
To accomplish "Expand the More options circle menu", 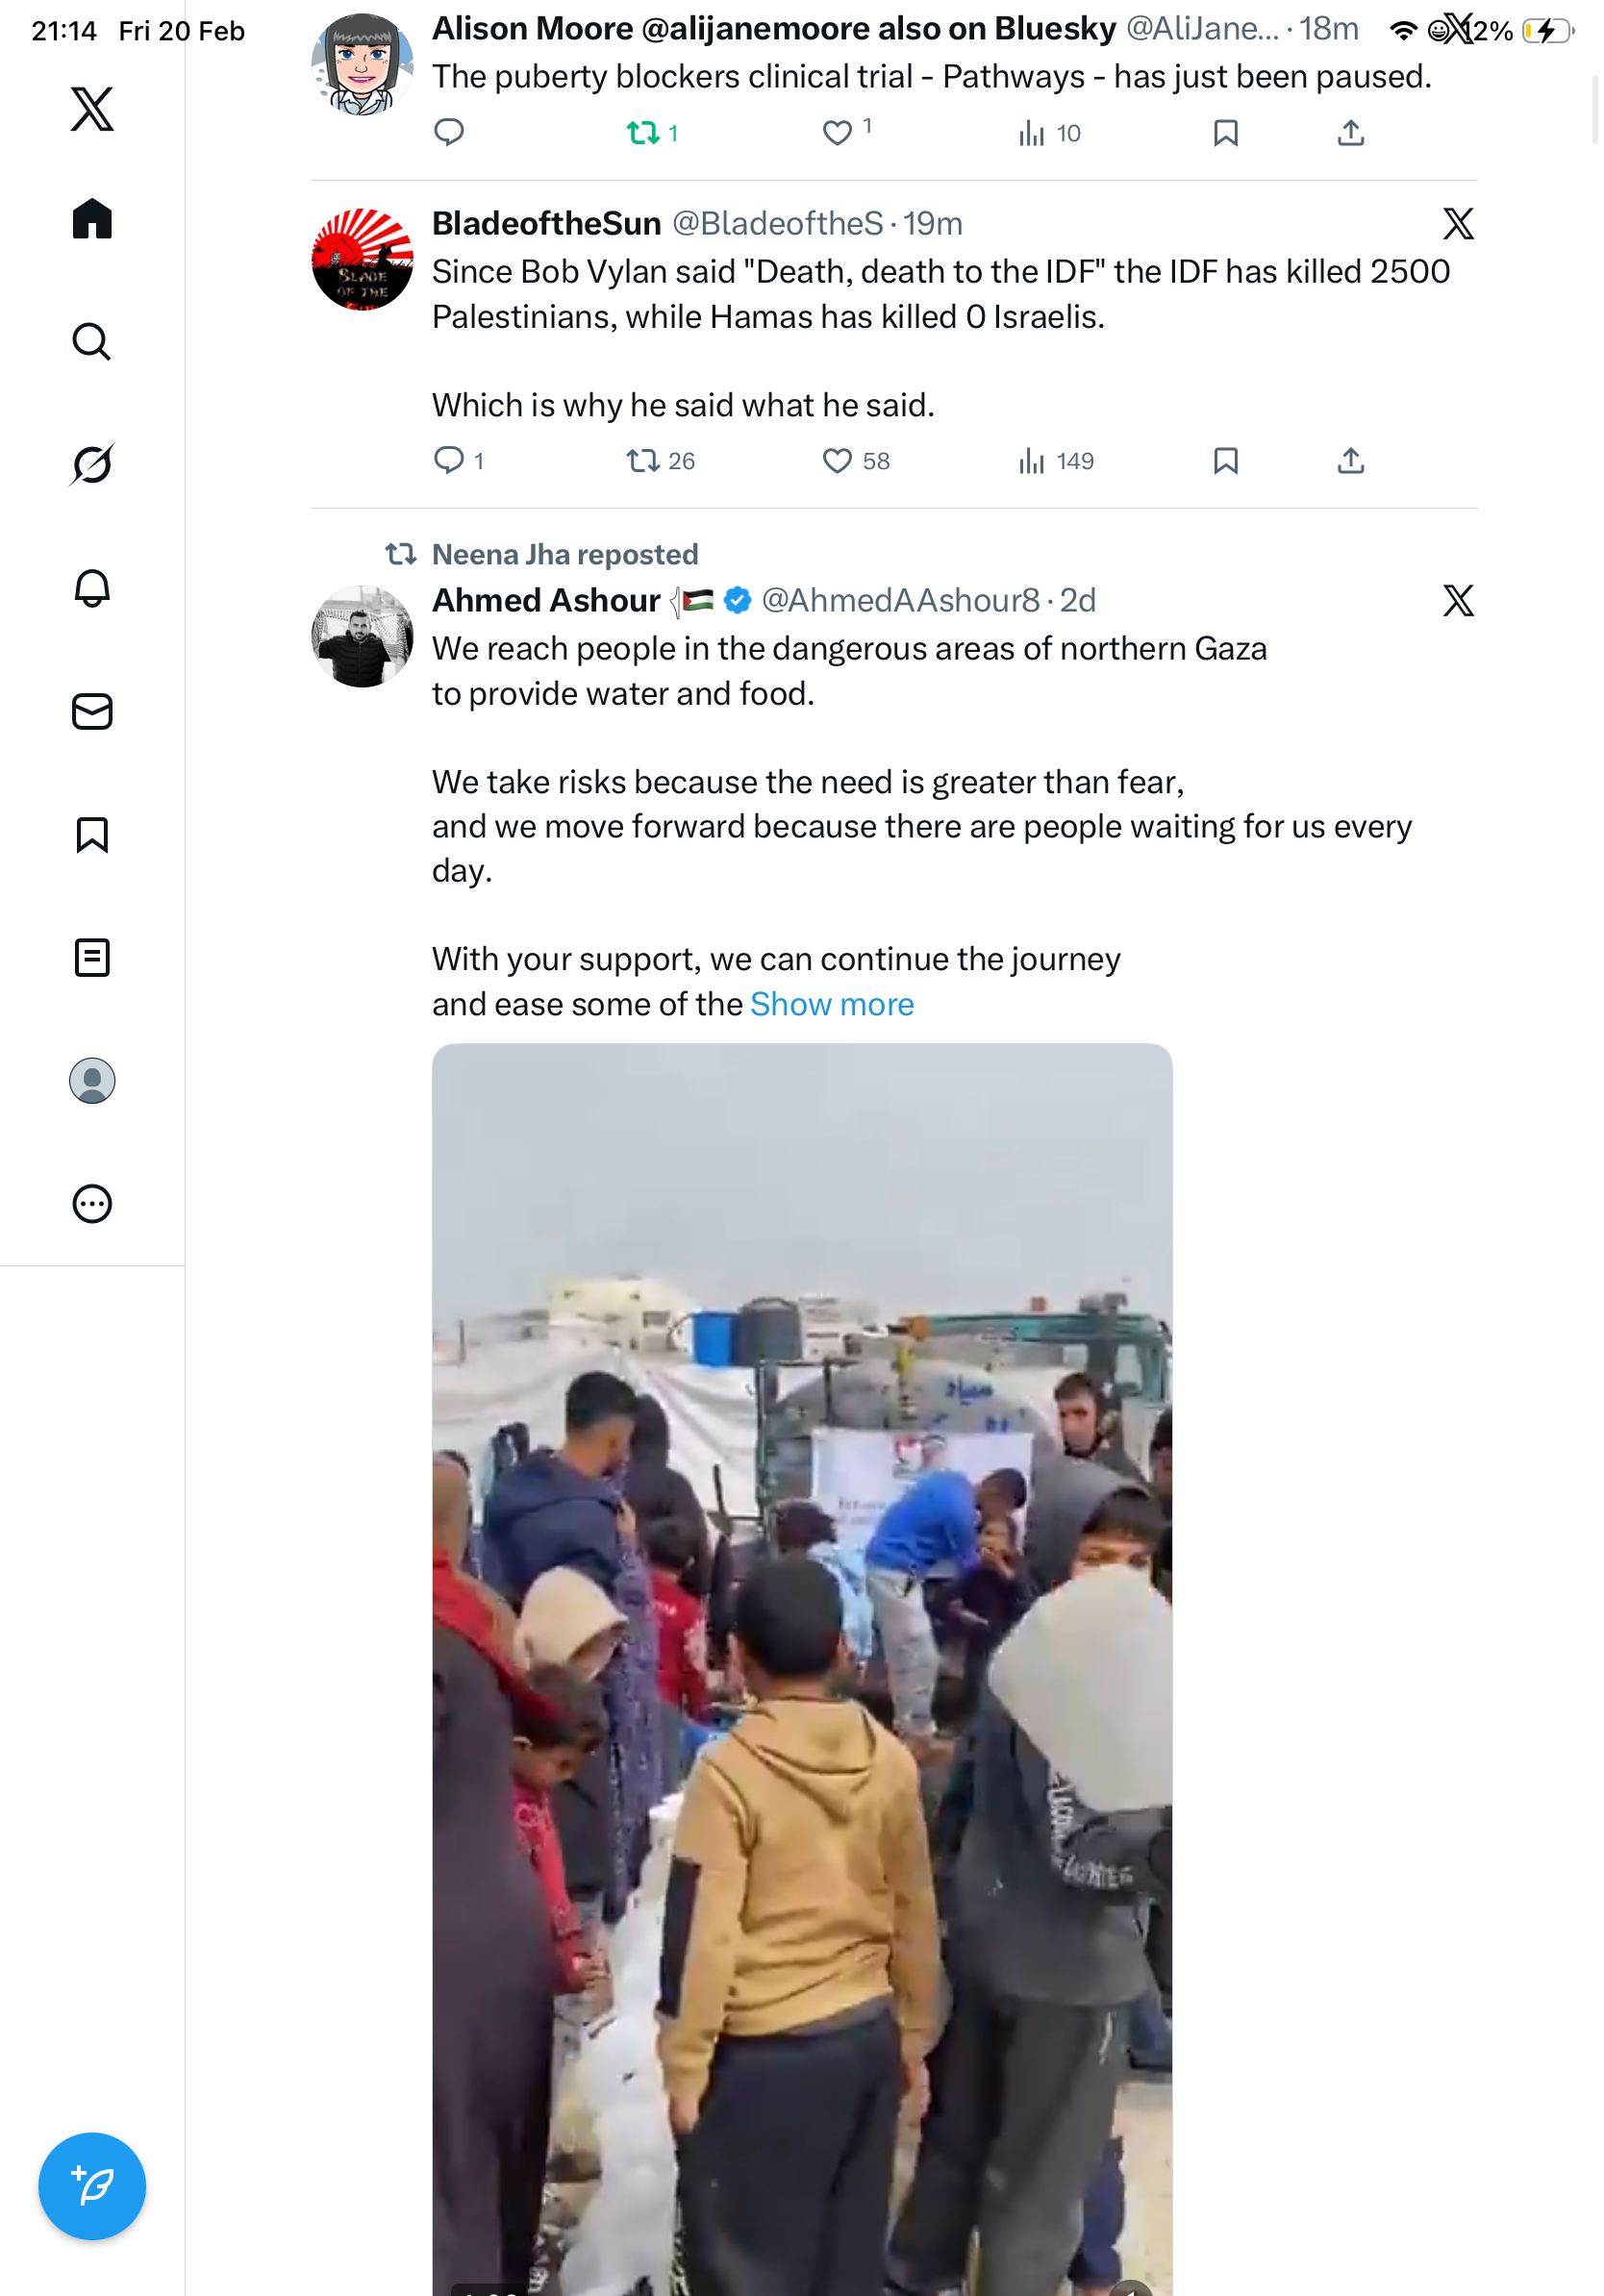I will coord(92,1204).
